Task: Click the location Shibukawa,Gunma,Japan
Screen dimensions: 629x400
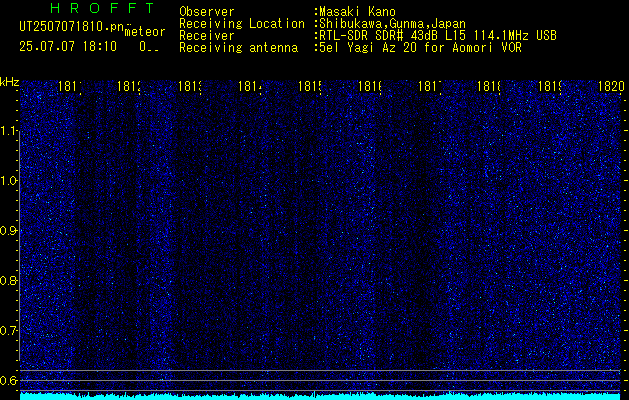Action: point(392,24)
